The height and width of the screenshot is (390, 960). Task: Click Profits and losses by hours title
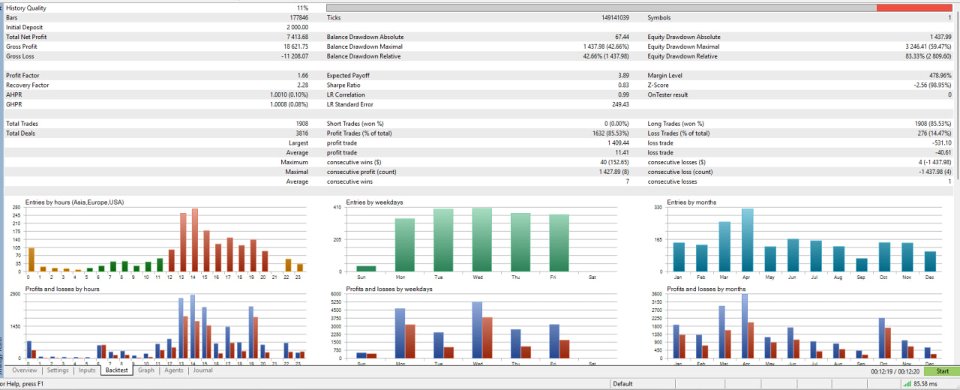click(62, 288)
